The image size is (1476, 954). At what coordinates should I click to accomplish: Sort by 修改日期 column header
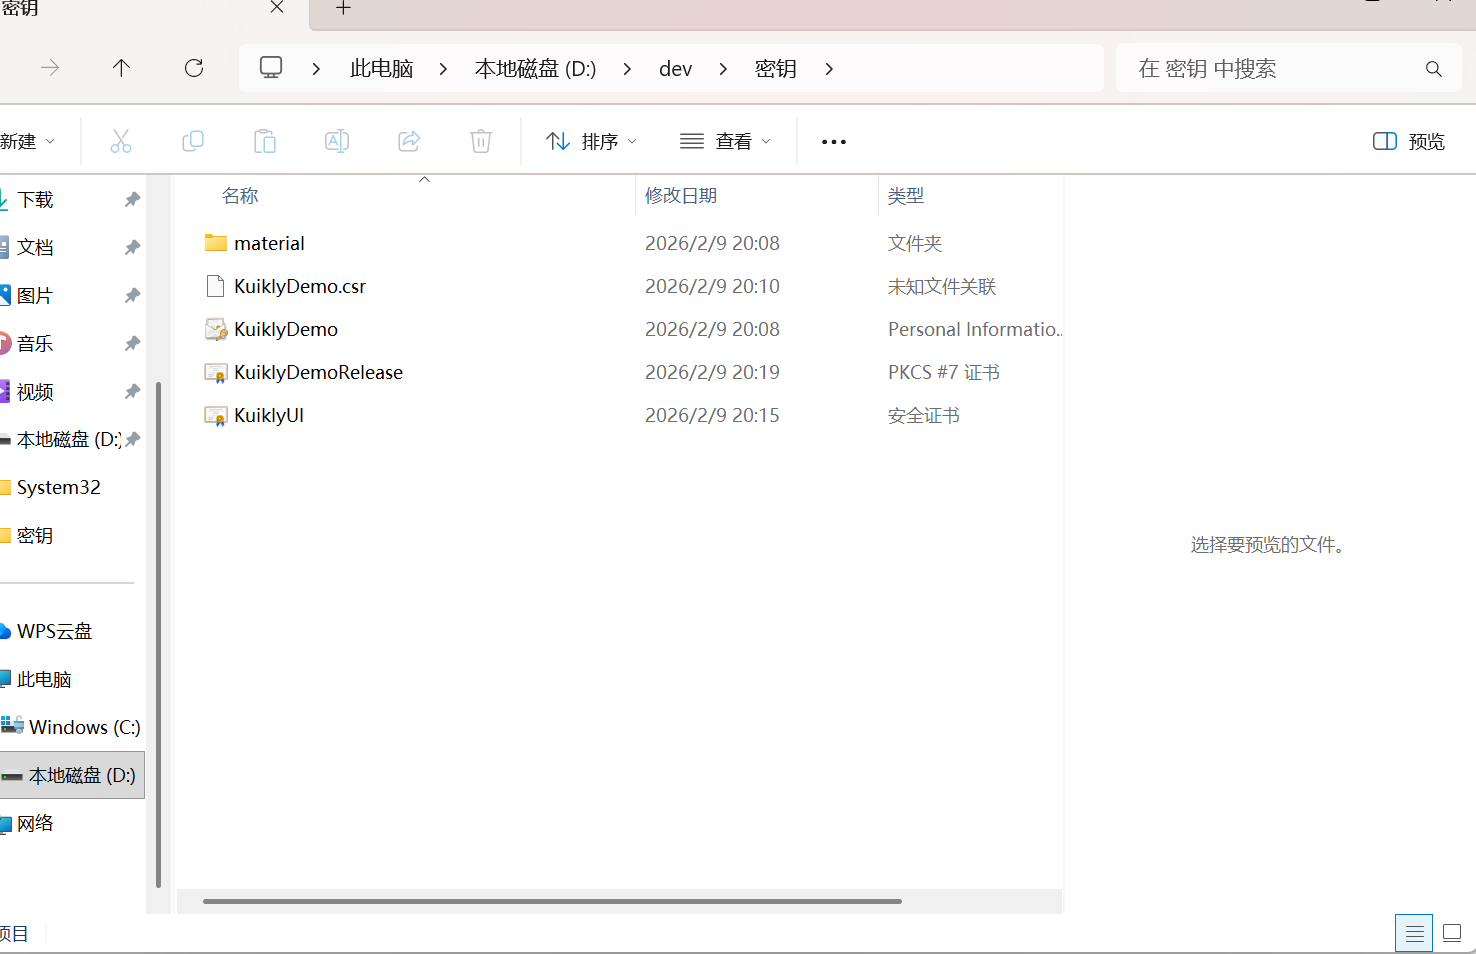pos(681,196)
